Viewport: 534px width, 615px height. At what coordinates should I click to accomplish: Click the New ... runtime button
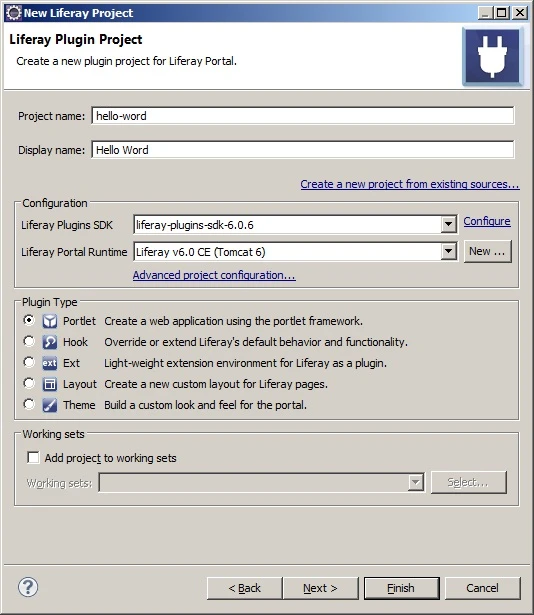point(488,251)
